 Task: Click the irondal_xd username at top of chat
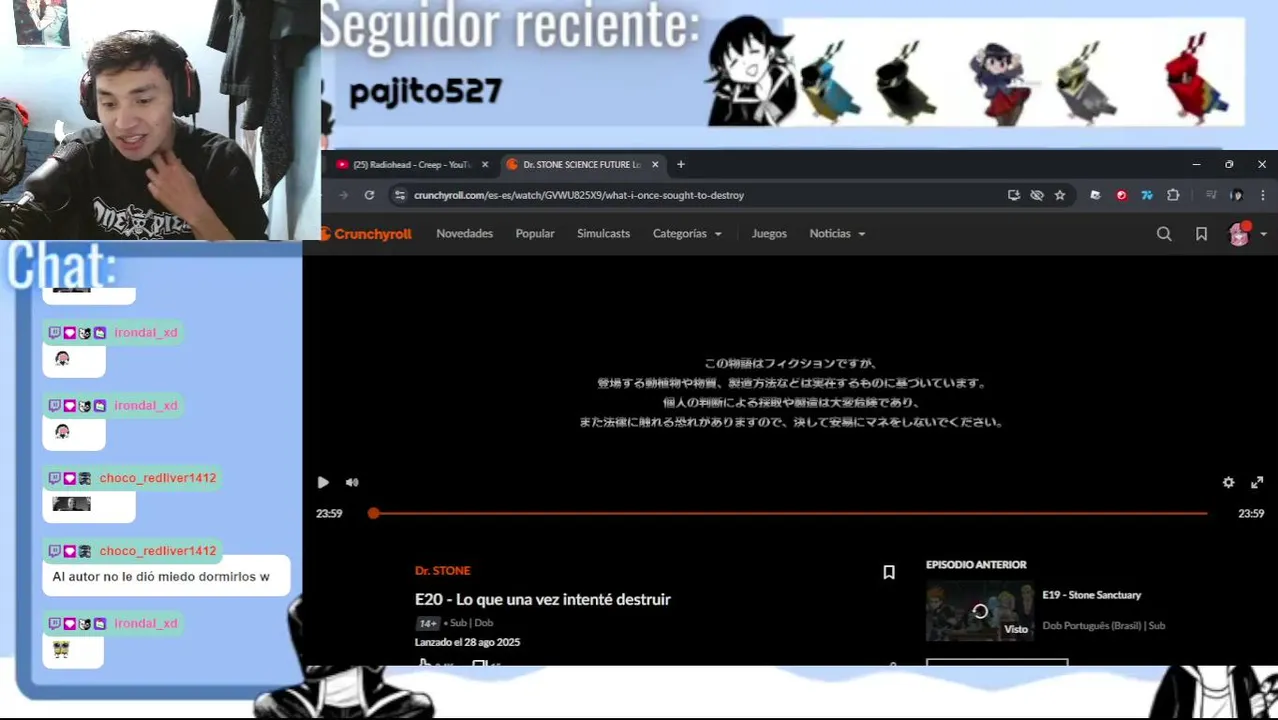pyautogui.click(x=146, y=332)
